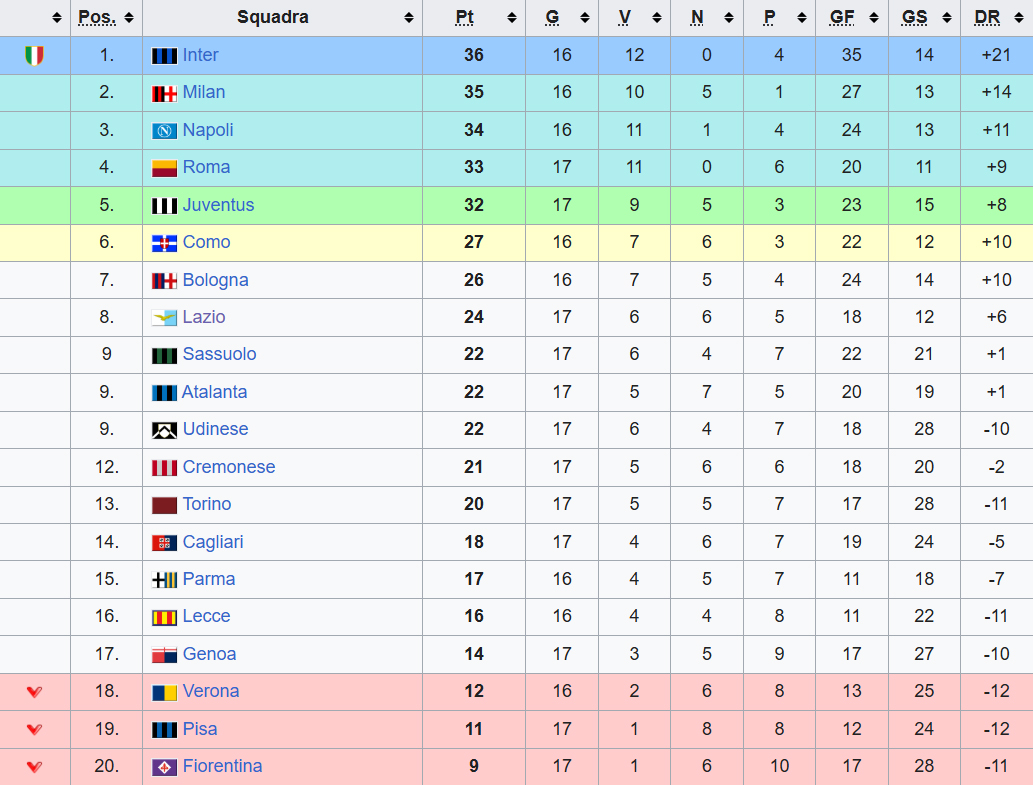Viewport: 1033px width, 785px height.
Task: Click the Cagliari flag icon
Action: [x=164, y=543]
